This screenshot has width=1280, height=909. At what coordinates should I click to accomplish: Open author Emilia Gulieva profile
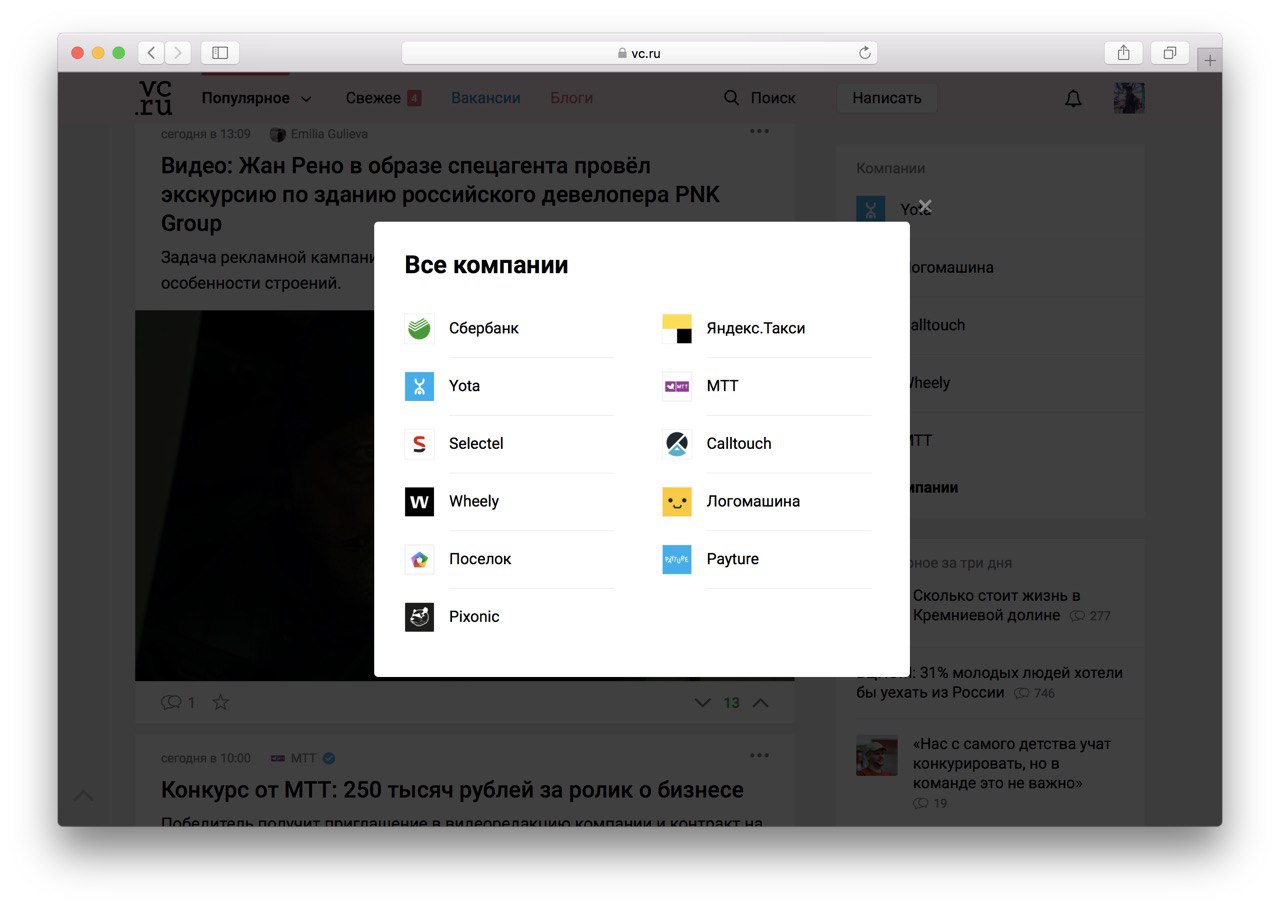[x=319, y=134]
